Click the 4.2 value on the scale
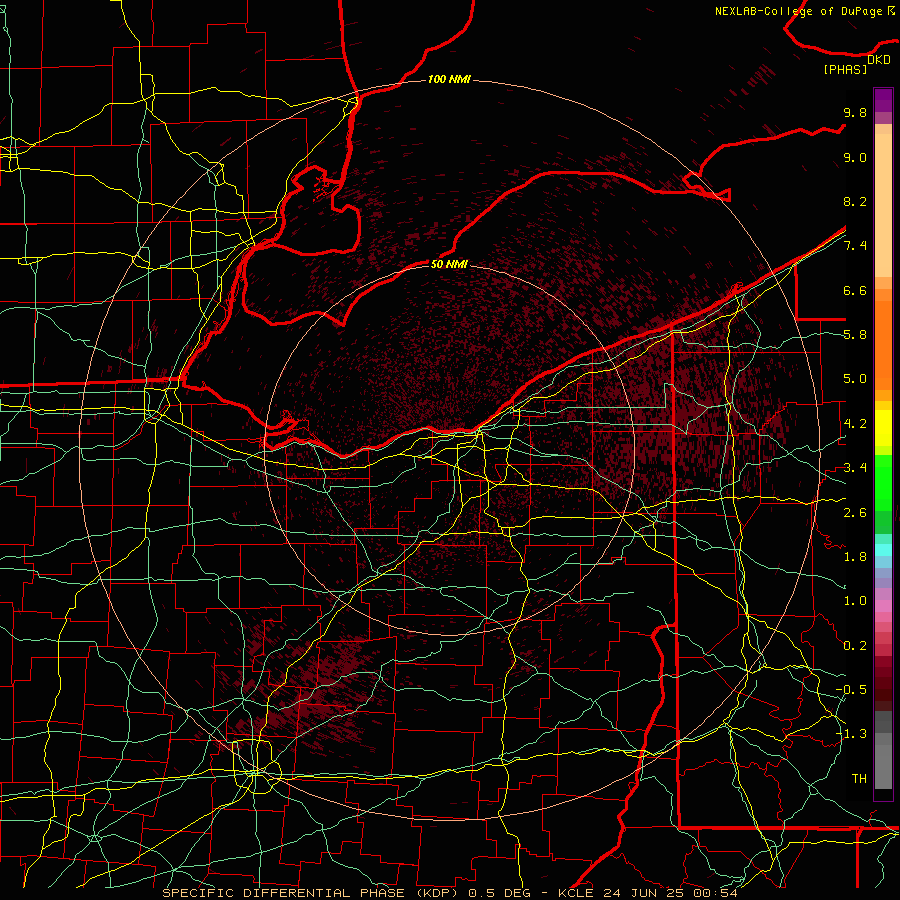The width and height of the screenshot is (900, 900). coord(855,424)
